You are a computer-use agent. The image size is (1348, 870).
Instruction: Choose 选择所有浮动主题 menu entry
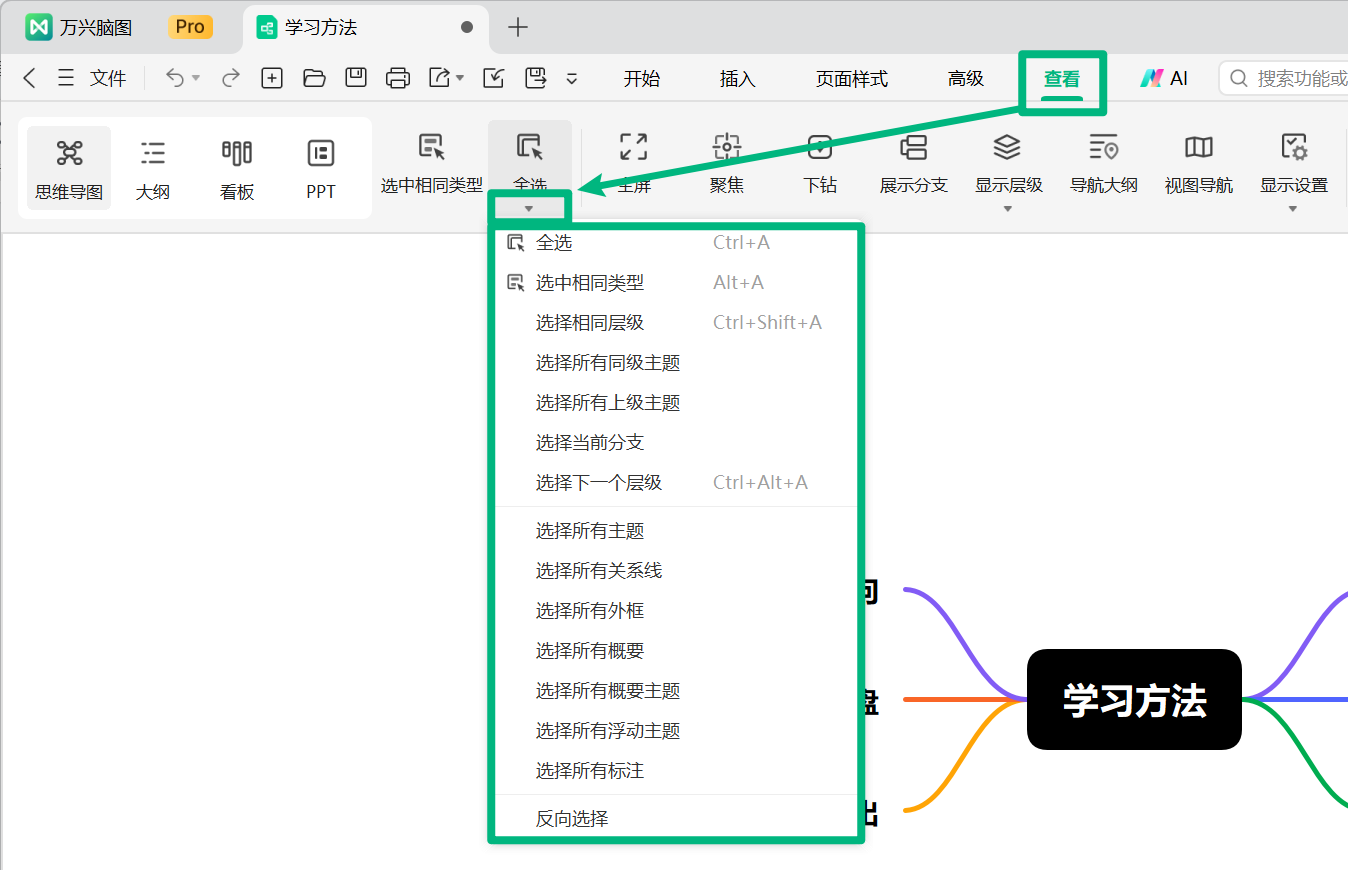[675, 731]
